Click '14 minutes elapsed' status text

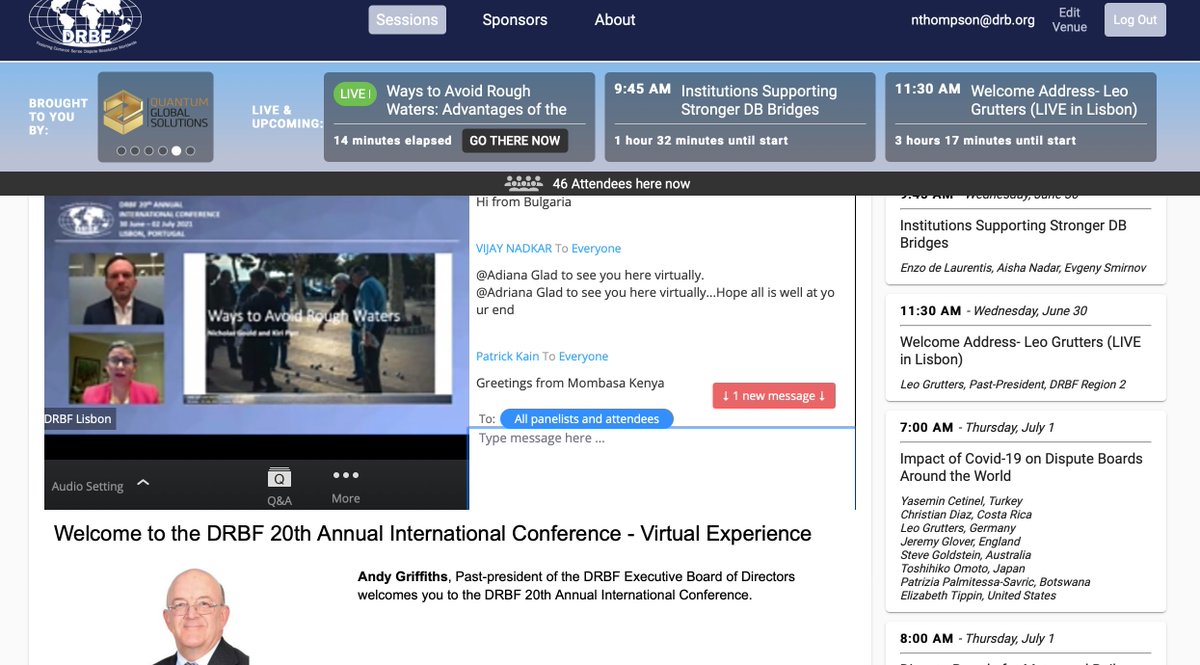[x=393, y=141]
